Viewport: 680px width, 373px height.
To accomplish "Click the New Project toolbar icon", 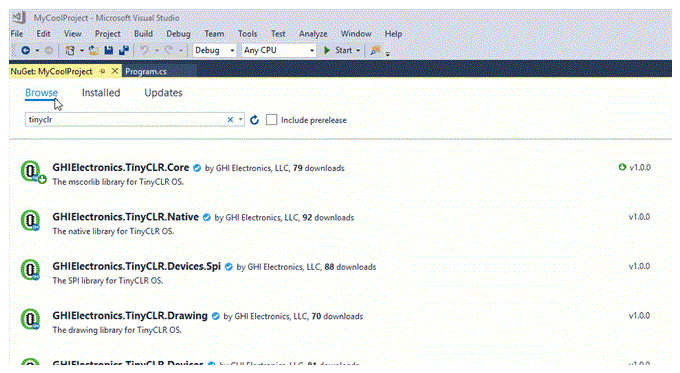I will point(70,50).
